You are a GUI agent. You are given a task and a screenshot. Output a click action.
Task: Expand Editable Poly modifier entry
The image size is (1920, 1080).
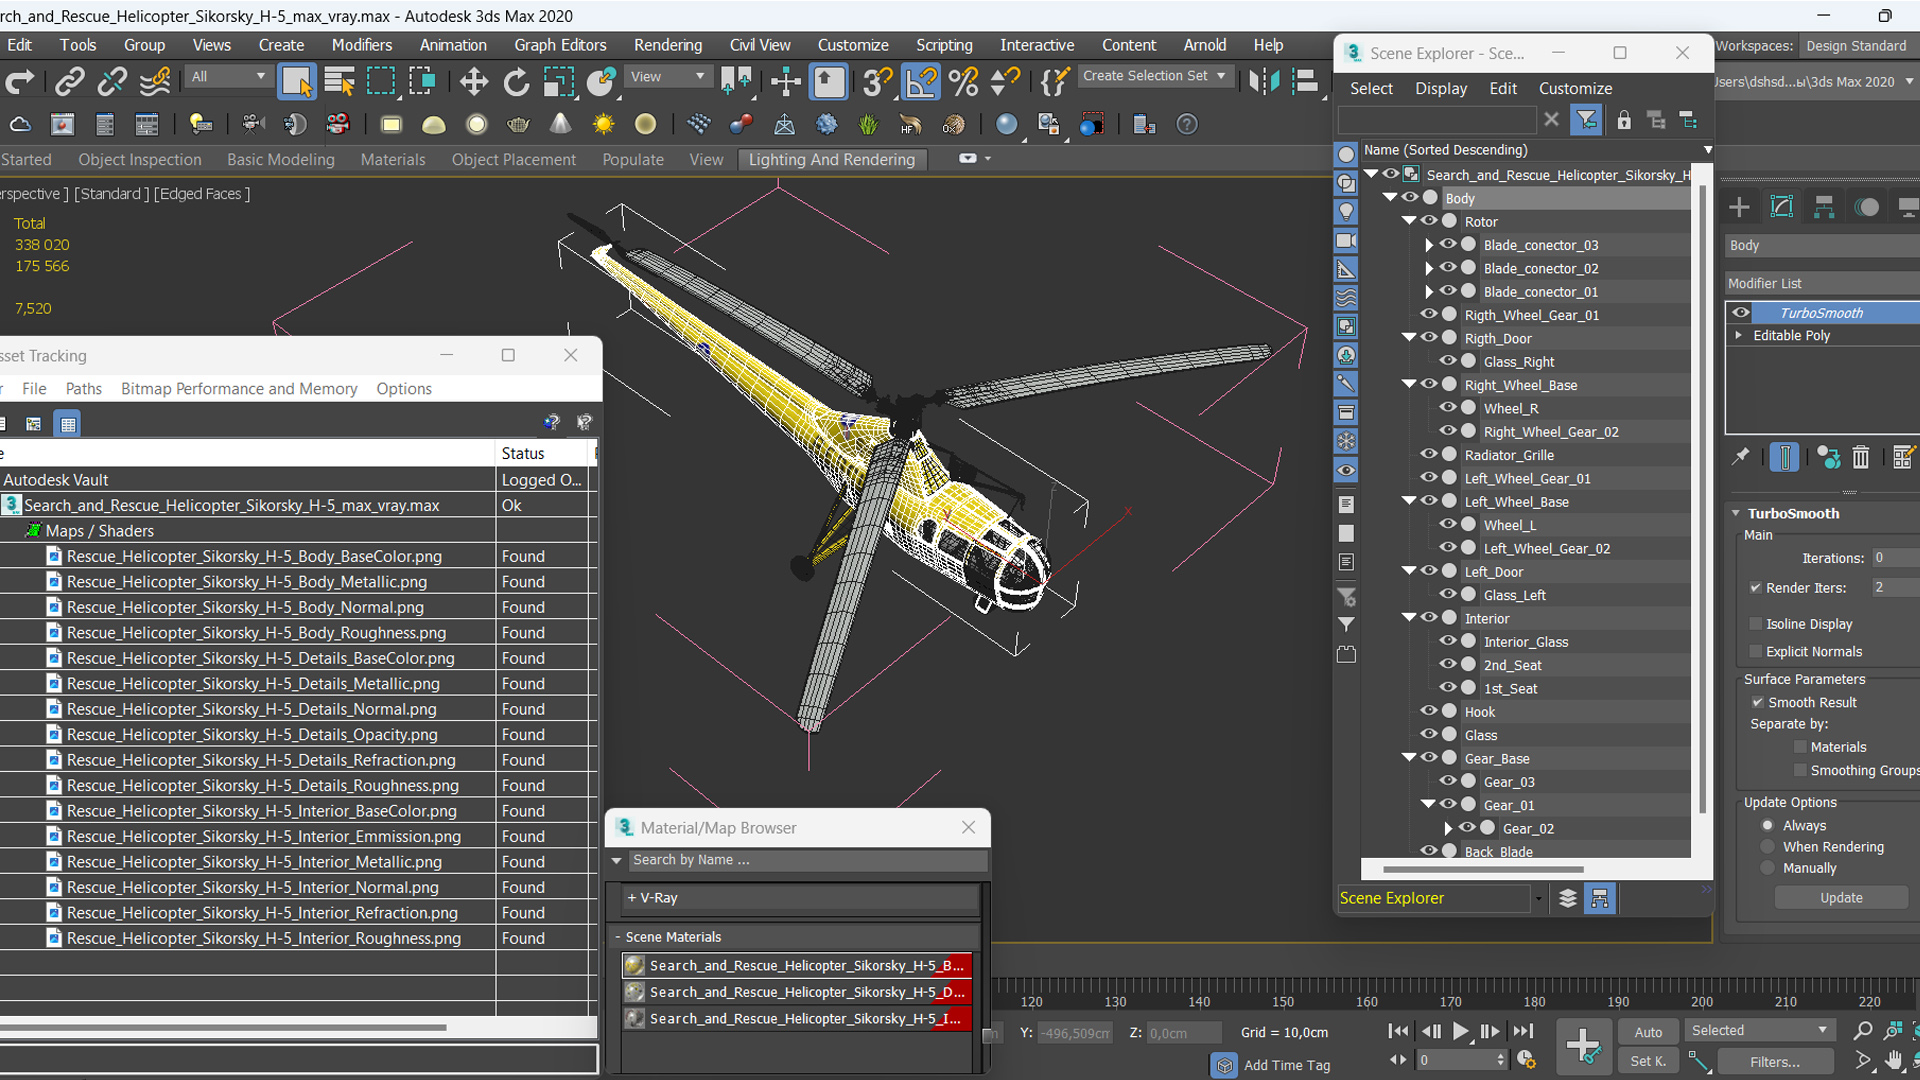pyautogui.click(x=1740, y=335)
